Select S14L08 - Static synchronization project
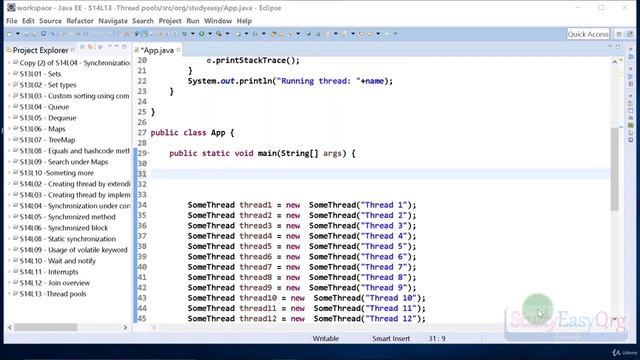 67,239
